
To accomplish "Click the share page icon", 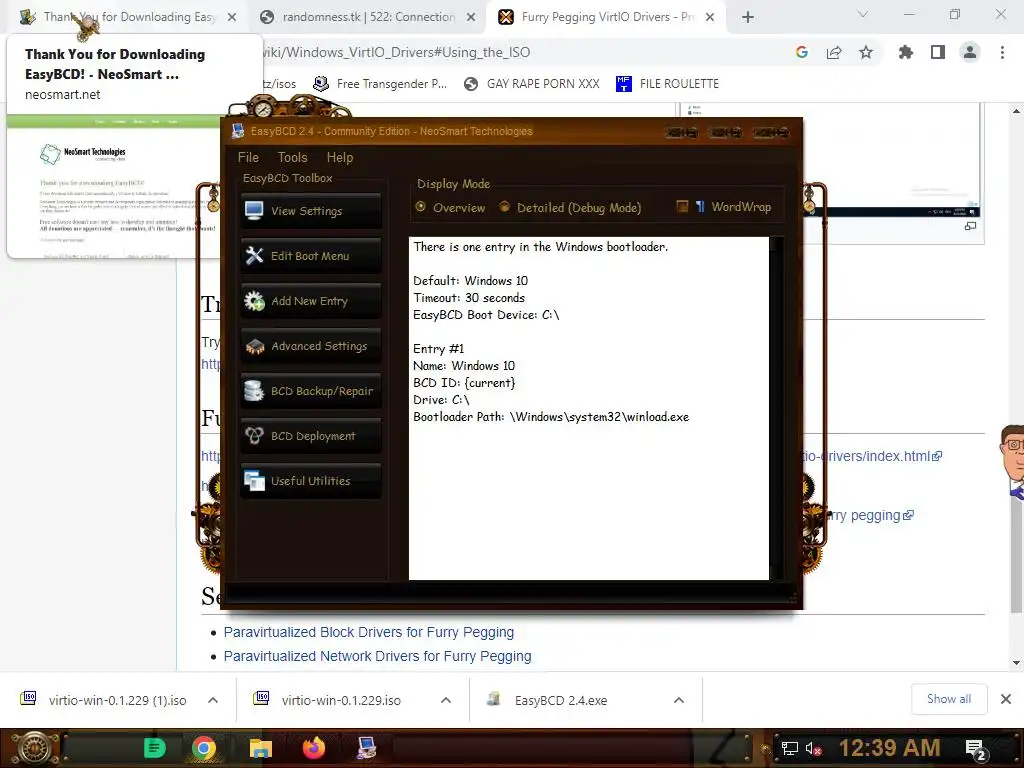I will 834,52.
